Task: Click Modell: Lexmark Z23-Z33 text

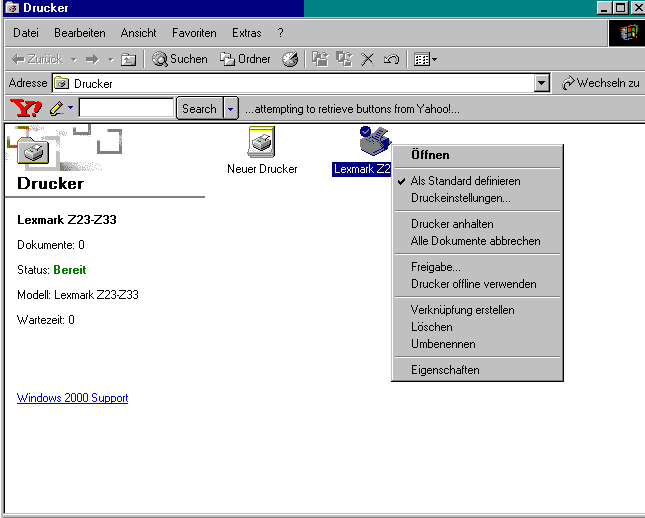Action: click(78, 295)
